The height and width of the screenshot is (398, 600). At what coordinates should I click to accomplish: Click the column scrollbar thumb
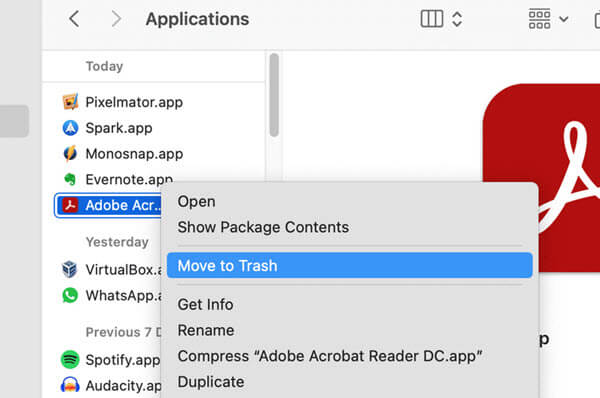pos(274,95)
